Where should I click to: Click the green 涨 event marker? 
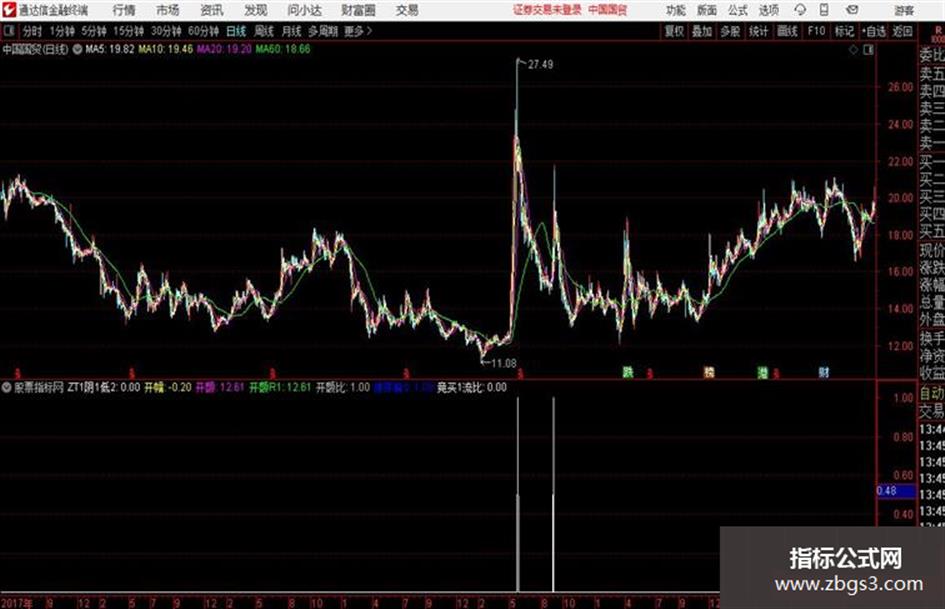click(x=763, y=372)
